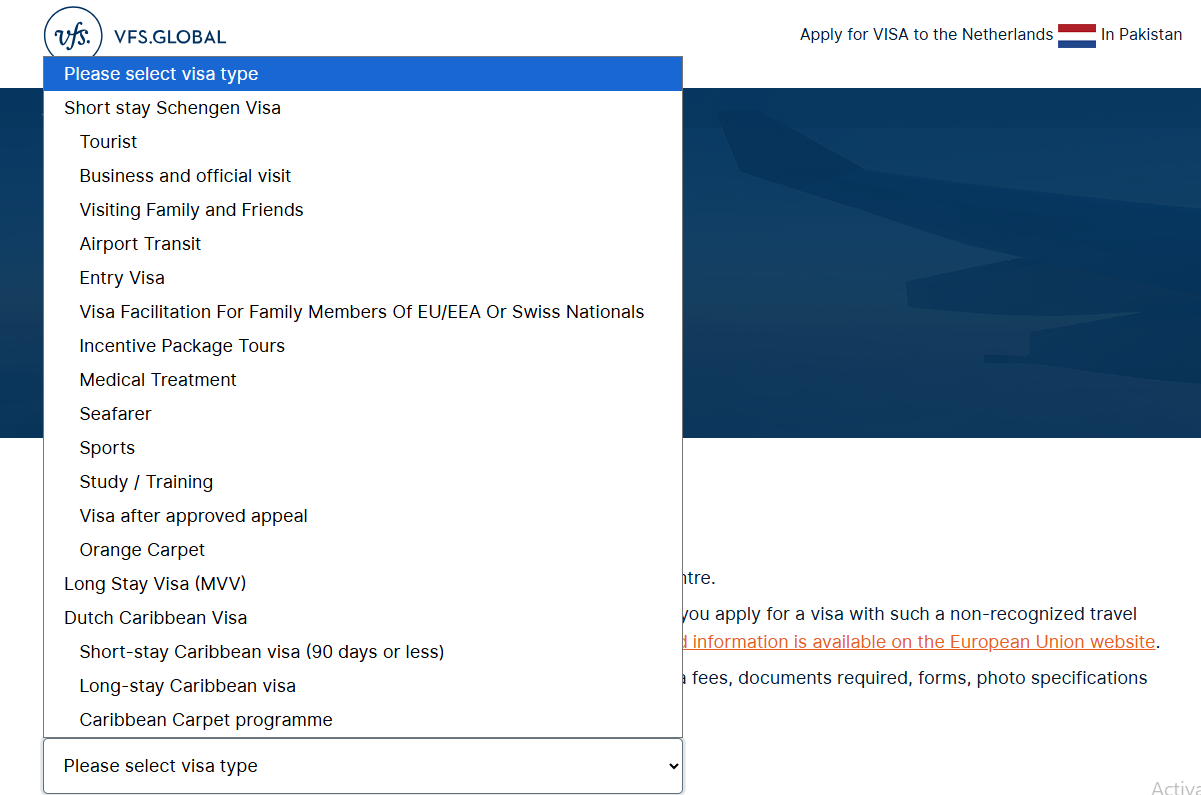
Task: Choose Visa Facilitation For Family Members of EU/EEA
Action: tap(363, 312)
